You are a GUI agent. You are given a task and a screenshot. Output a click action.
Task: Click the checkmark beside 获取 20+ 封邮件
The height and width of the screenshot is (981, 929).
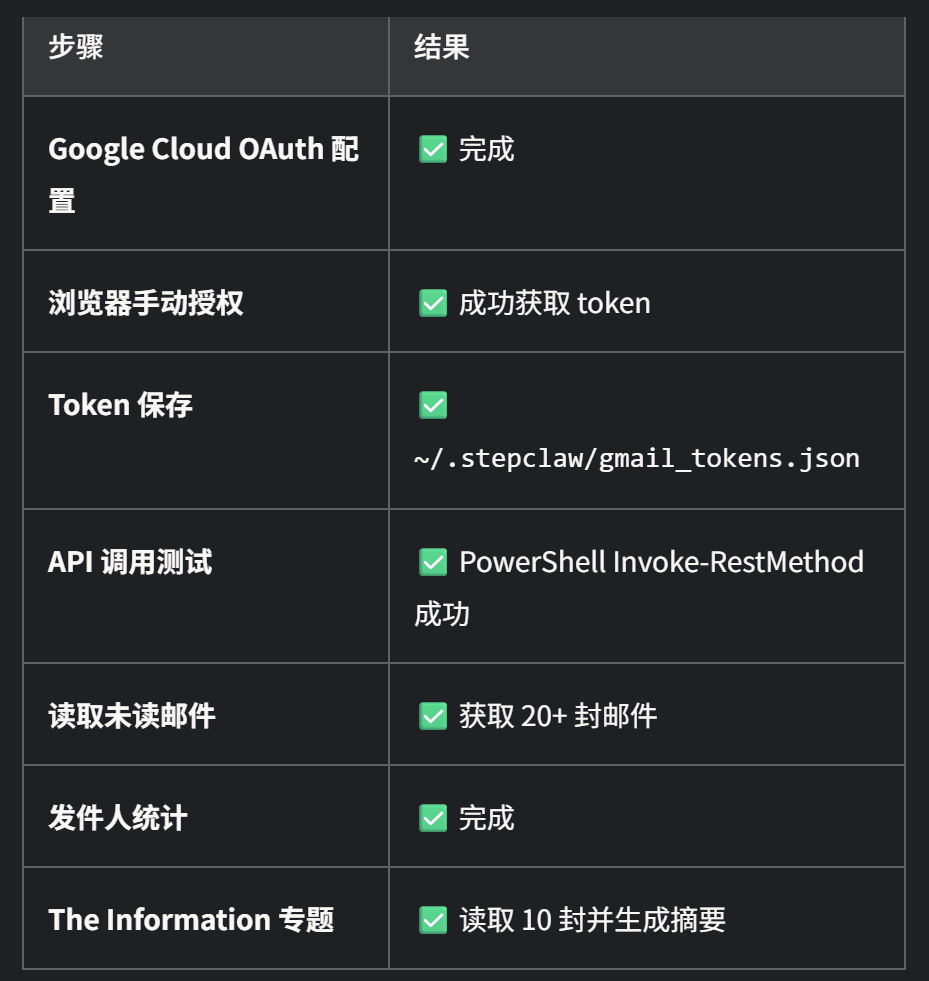pyautogui.click(x=433, y=716)
